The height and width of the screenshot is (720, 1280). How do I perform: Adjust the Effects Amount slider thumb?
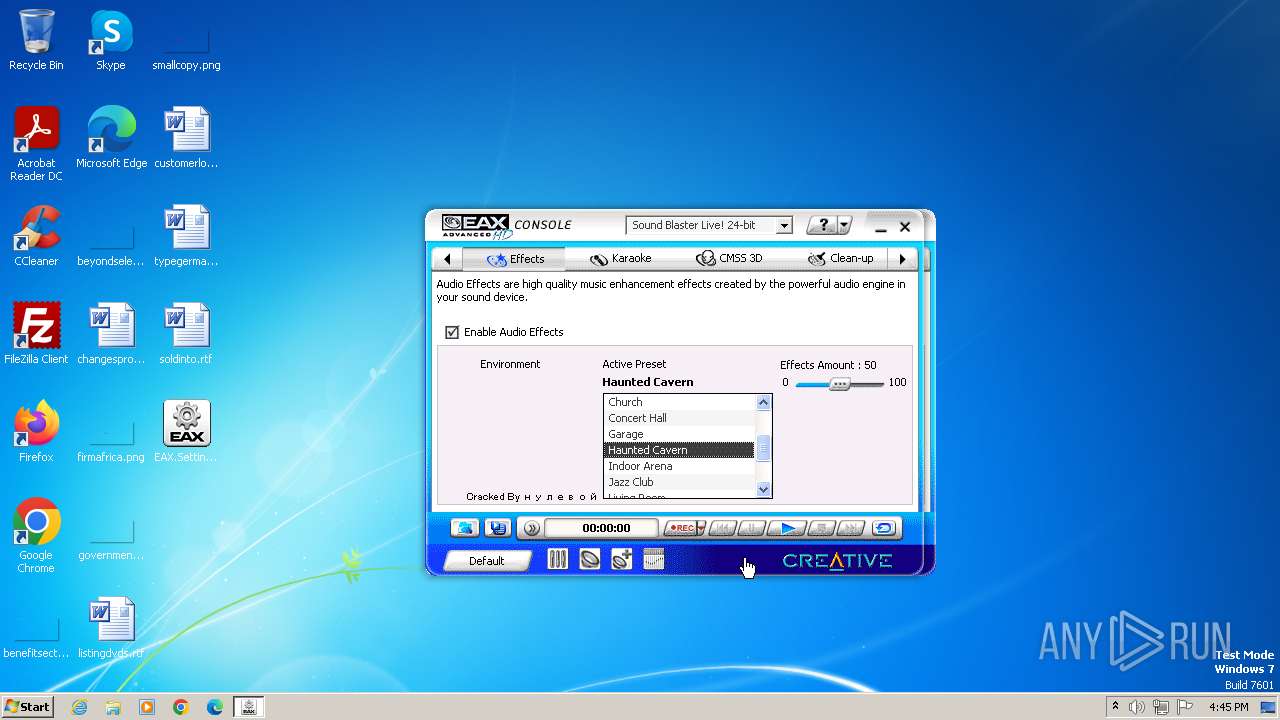840,383
